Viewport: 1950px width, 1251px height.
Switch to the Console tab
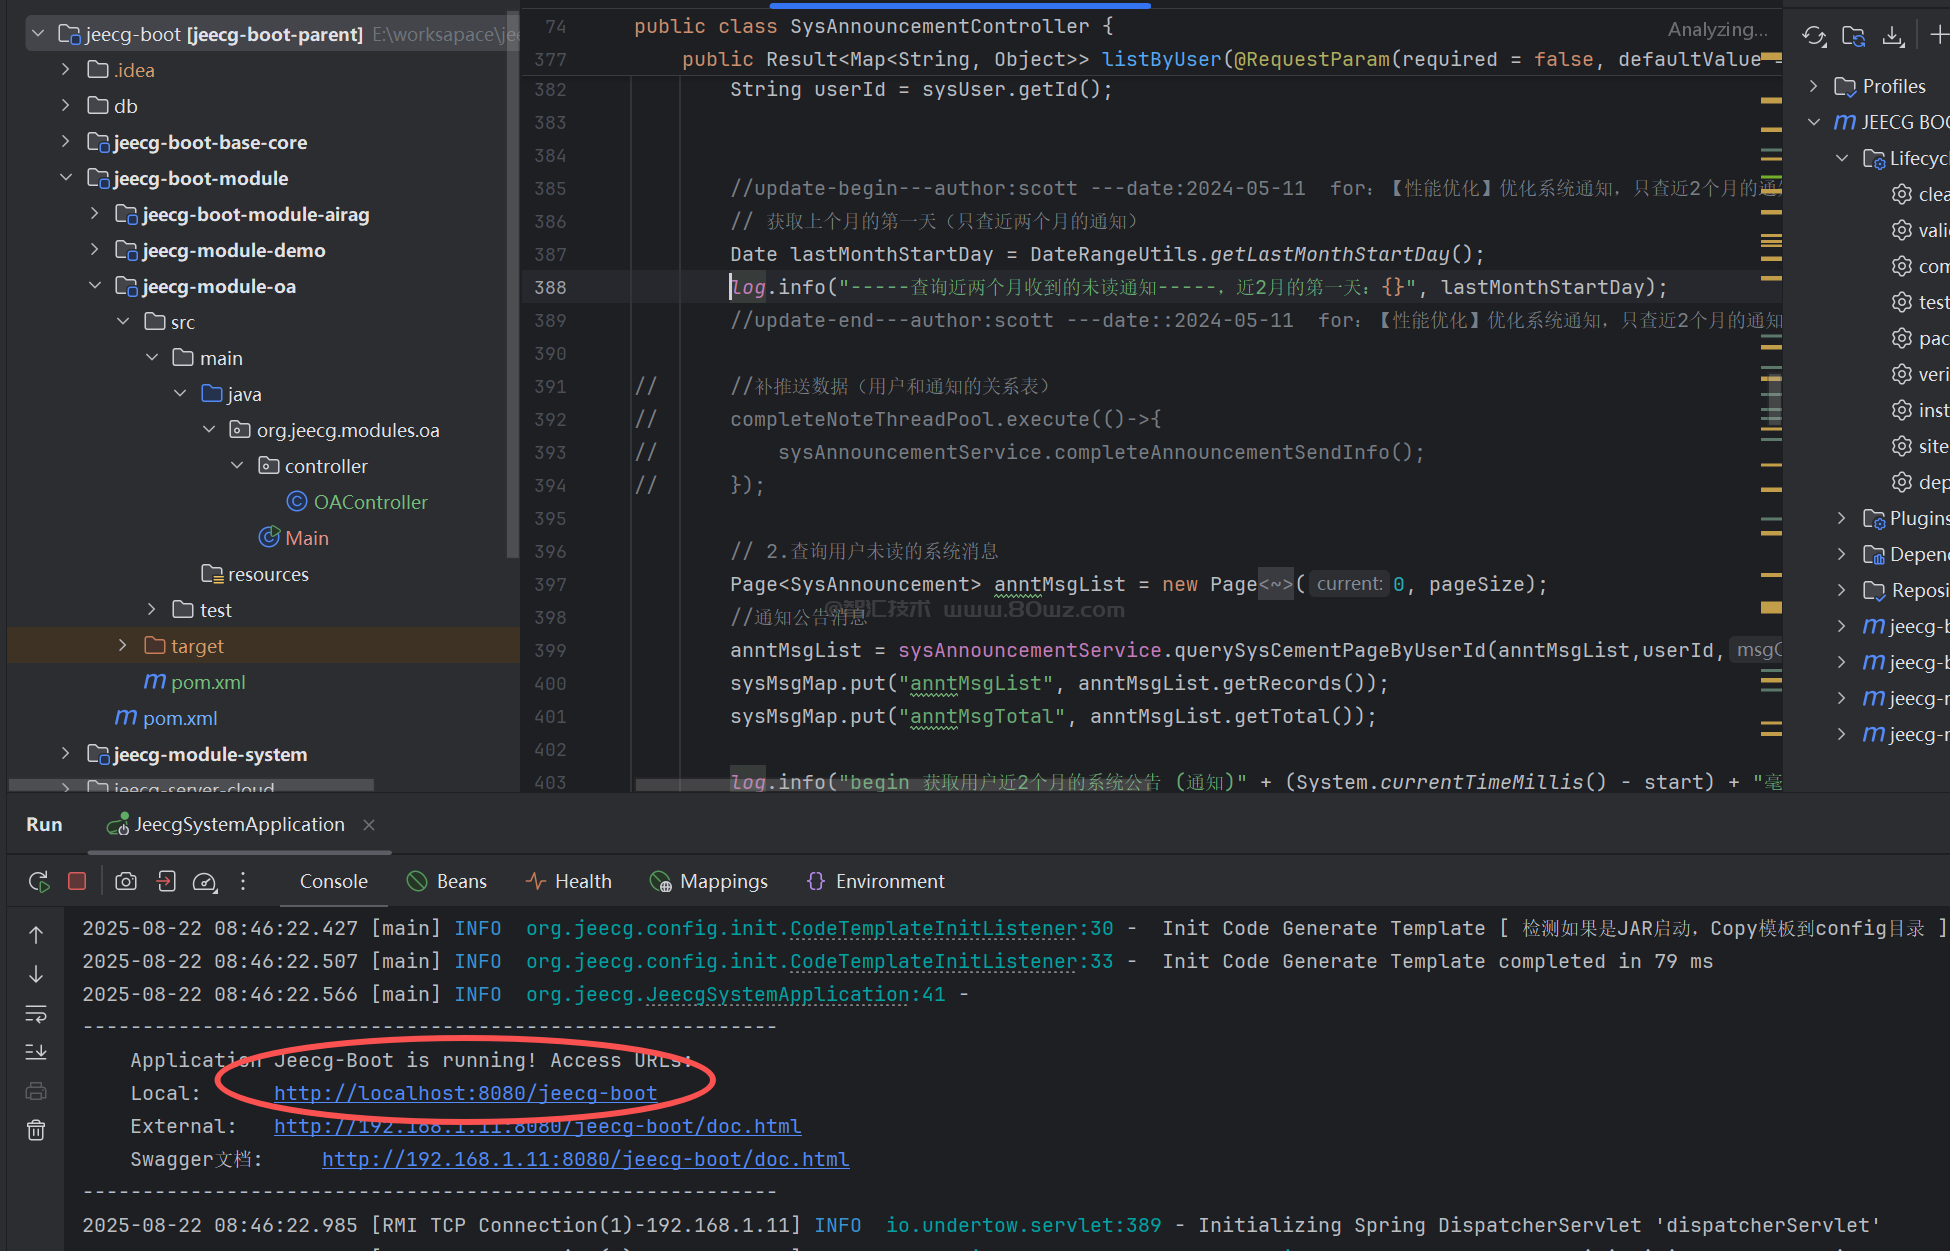(334, 881)
